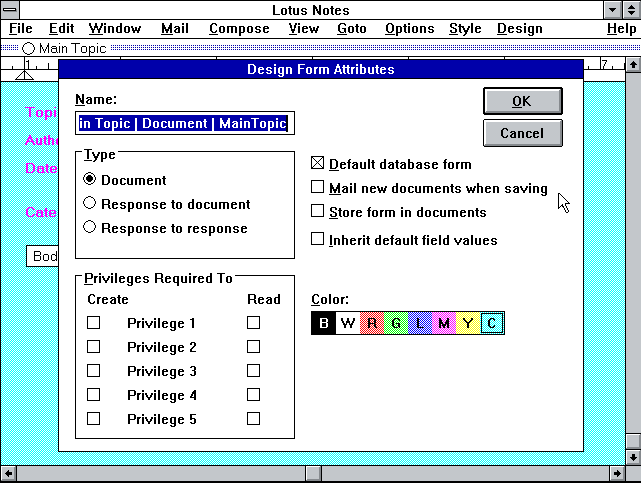Check Create box for Privilege 1

pos(94,323)
